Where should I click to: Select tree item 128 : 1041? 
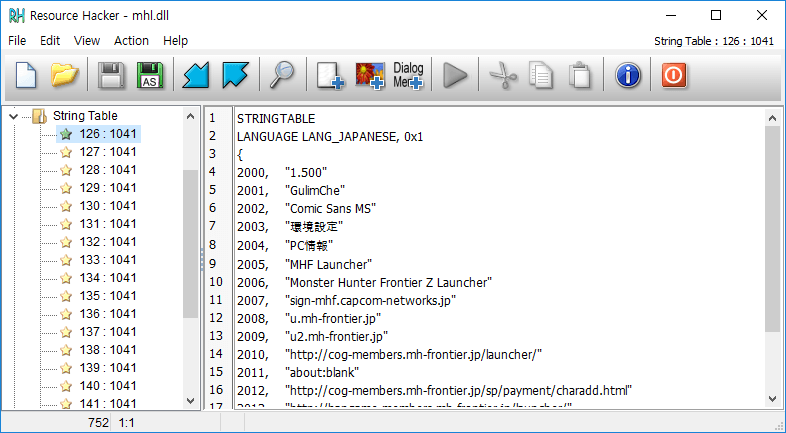108,170
